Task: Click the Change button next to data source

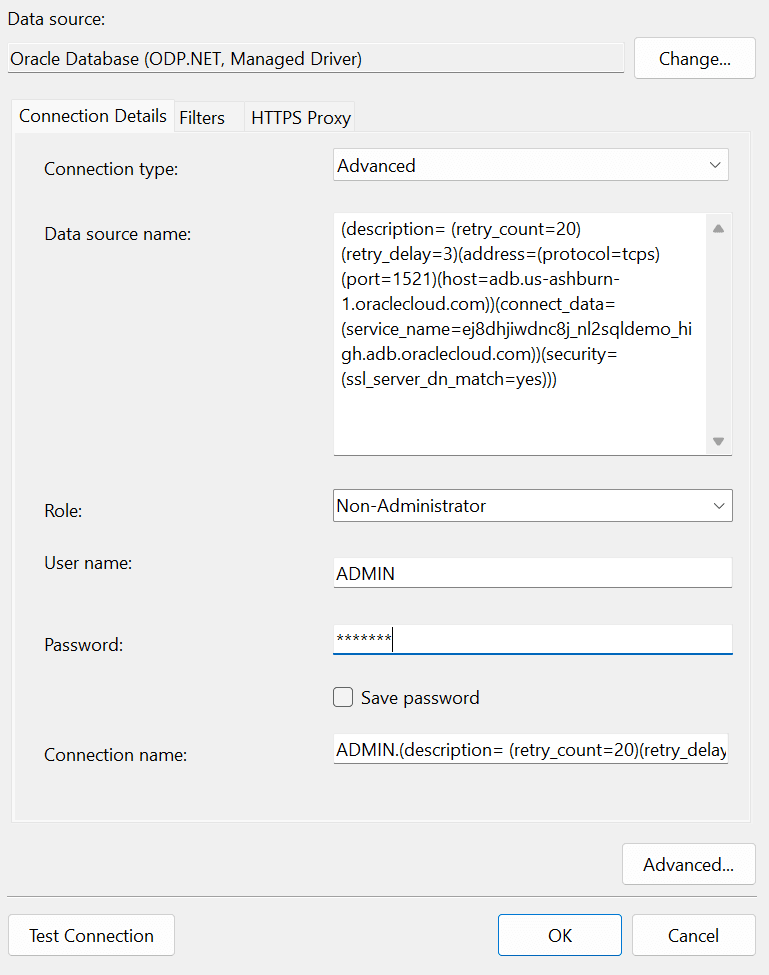Action: click(x=694, y=58)
